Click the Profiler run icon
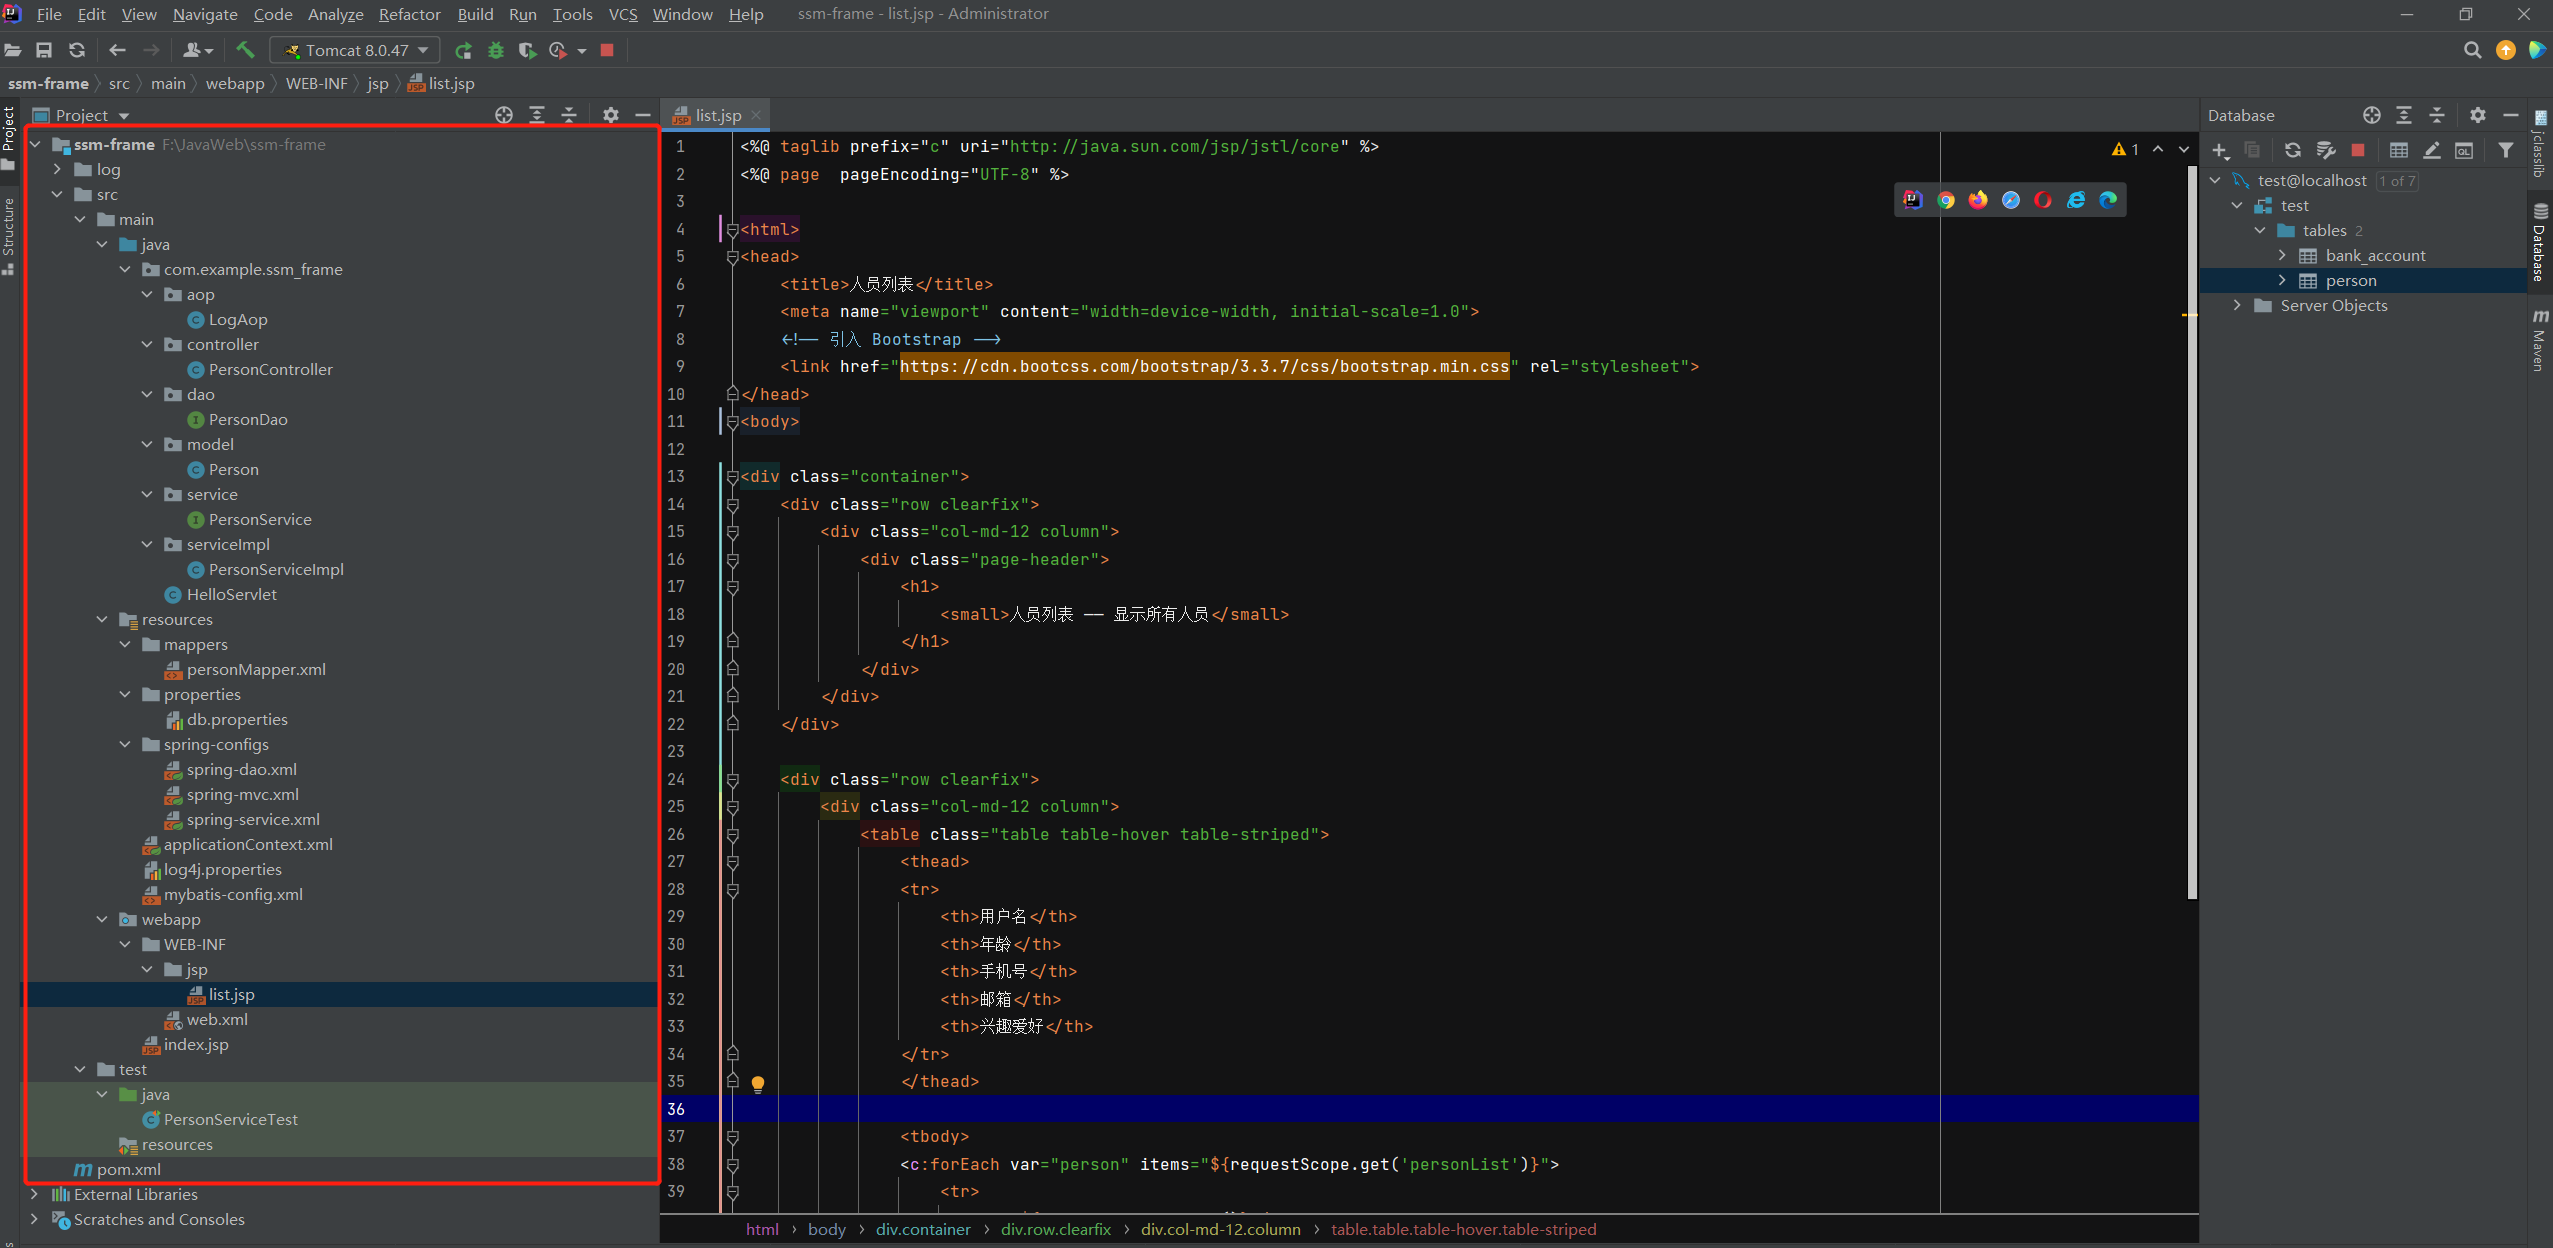The width and height of the screenshot is (2553, 1248). [558, 50]
